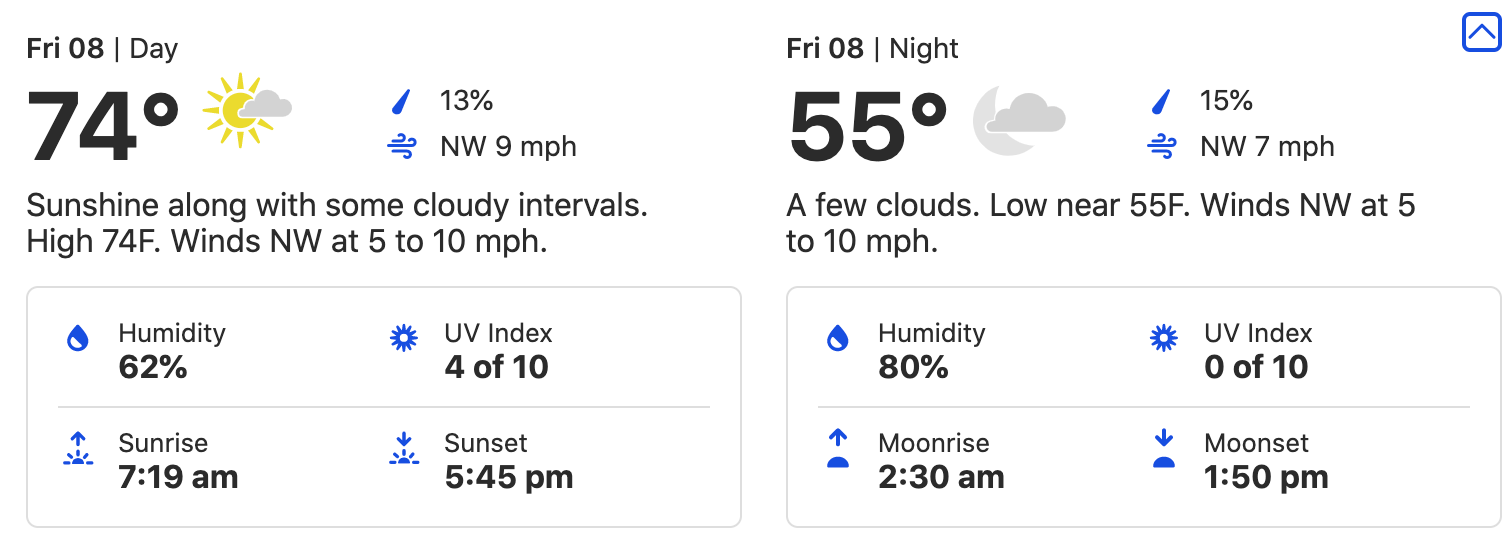Viewport: 1512px width, 544px height.
Task: Click the sunrise time 7:19 am
Action: coord(178,477)
